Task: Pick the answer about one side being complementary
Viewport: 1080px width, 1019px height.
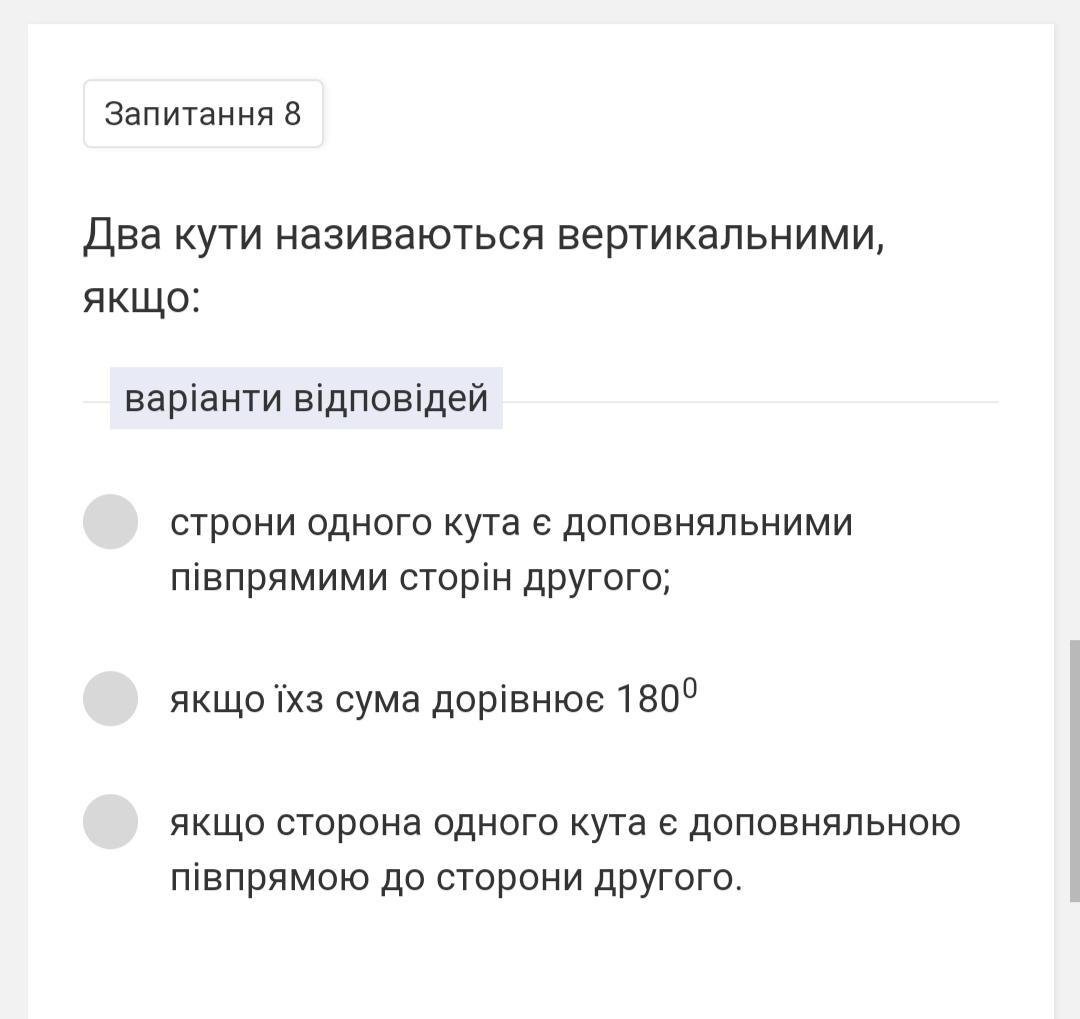Action: click(x=110, y=822)
